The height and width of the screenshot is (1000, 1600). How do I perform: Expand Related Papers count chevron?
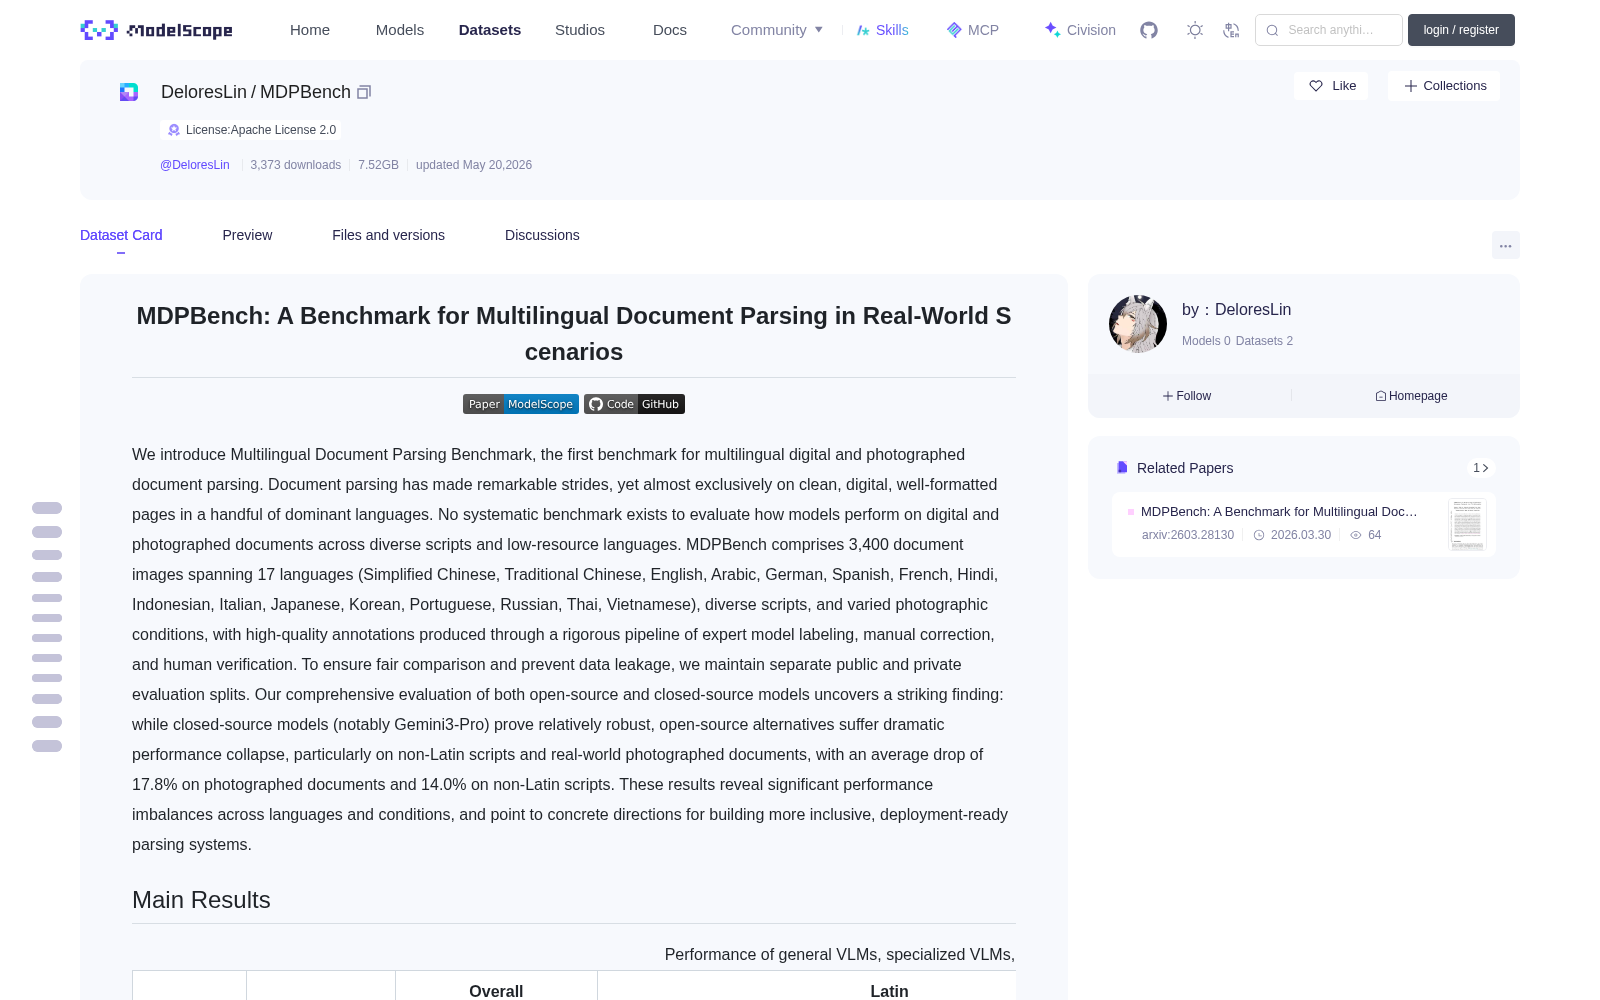point(1481,468)
